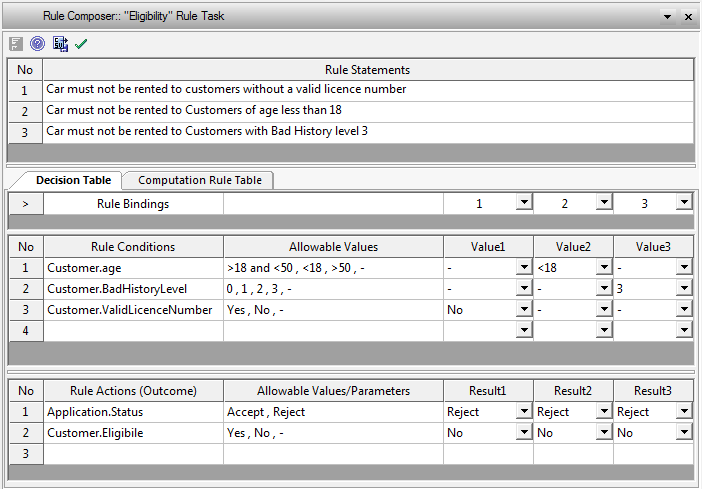Open Value3 dropdown showing 3 for BadHistoryLevel
Viewport: 702px width, 489px height.
pyautogui.click(x=684, y=288)
